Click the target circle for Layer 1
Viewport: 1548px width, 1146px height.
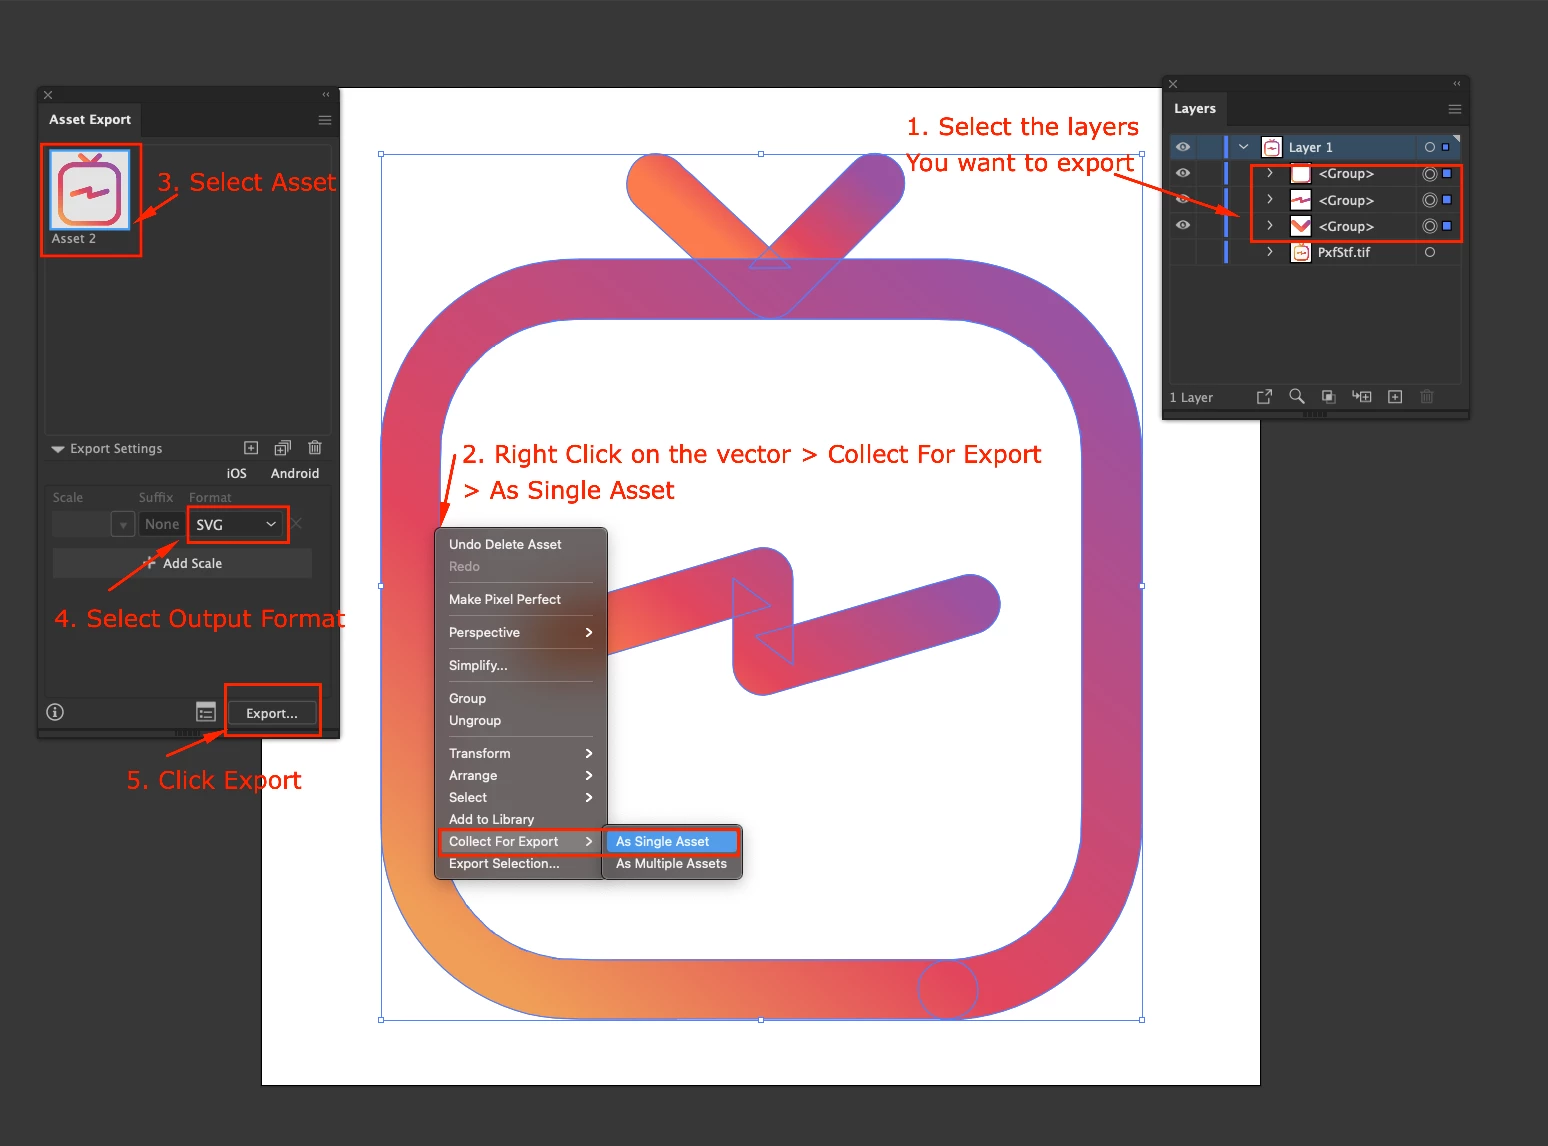coord(1430,147)
